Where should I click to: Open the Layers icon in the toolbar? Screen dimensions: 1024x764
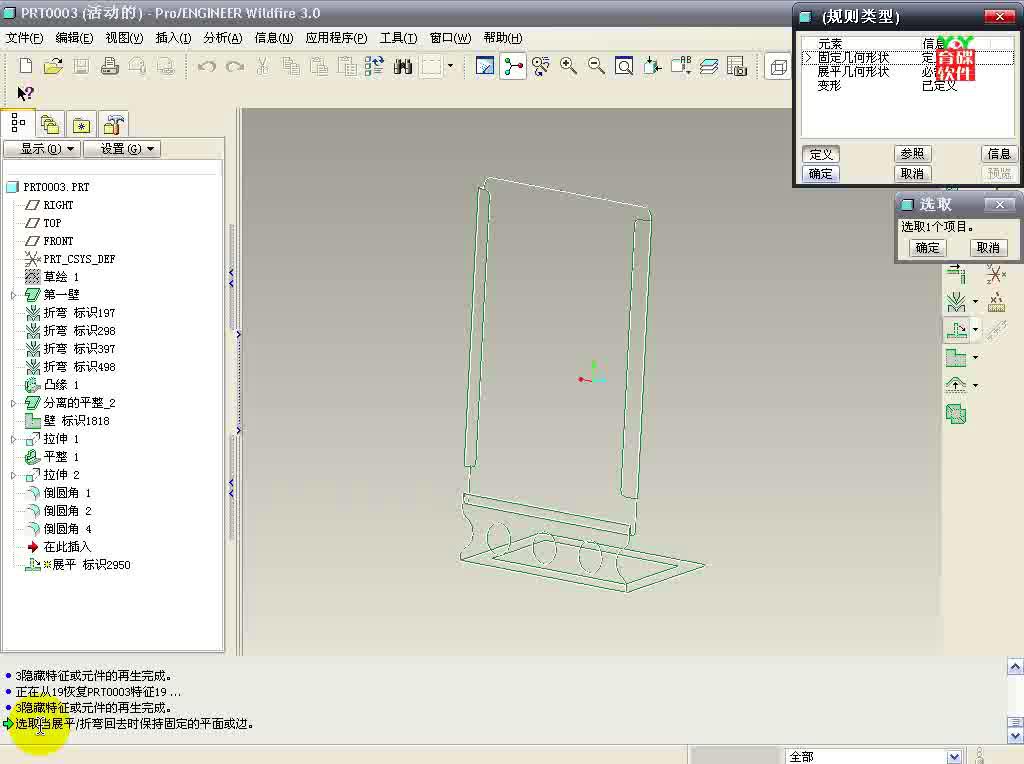(x=709, y=66)
